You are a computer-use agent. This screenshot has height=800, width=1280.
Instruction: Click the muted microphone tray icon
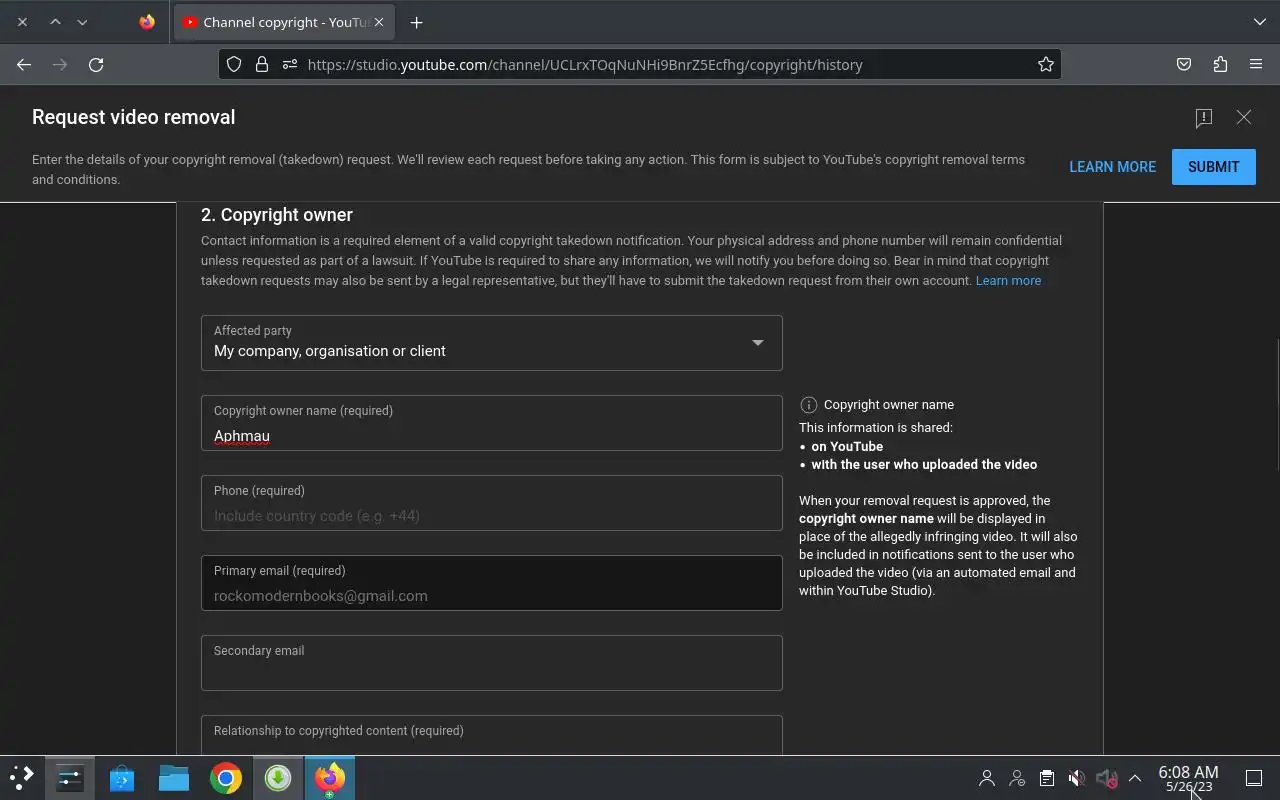coord(1106,778)
